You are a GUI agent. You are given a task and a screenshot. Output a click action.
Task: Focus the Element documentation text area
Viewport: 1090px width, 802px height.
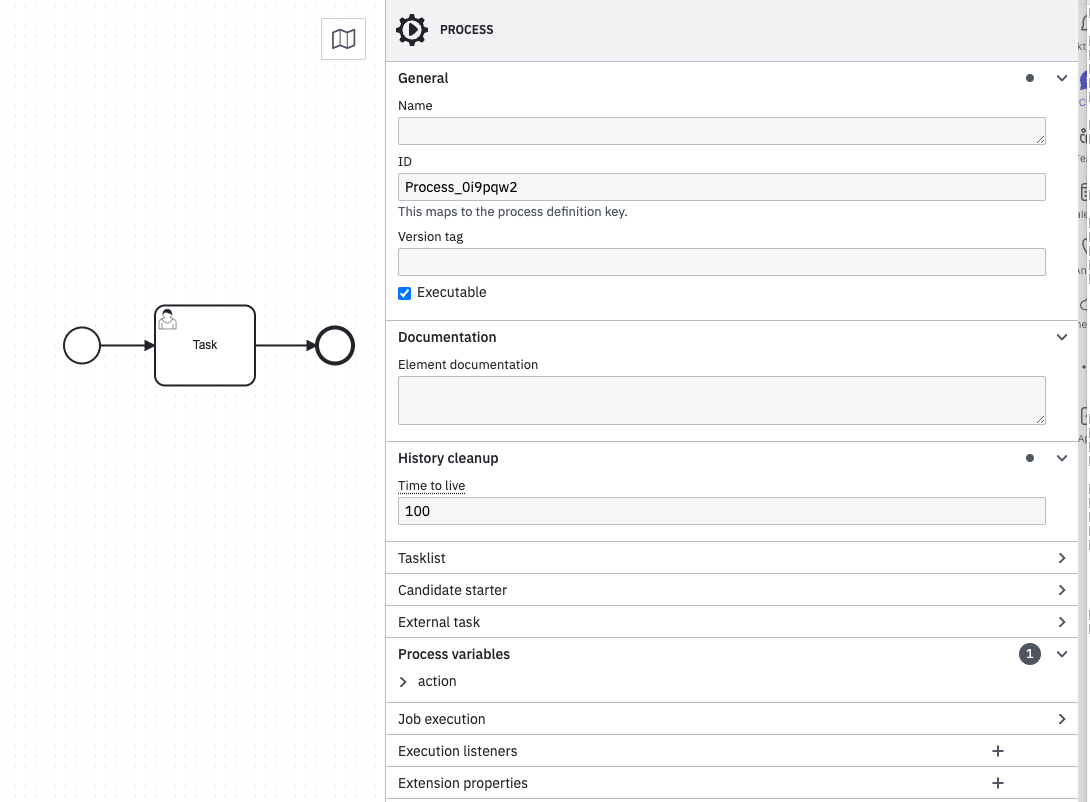click(721, 400)
